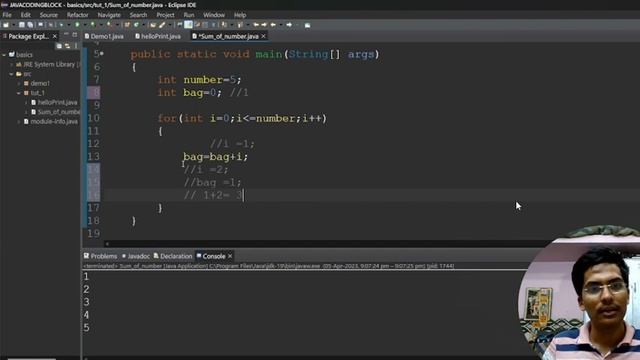Screen dimensions: 640x360
Task: Toggle Link with Editor in Package Explorer
Action: pyautogui.click(x=67, y=46)
